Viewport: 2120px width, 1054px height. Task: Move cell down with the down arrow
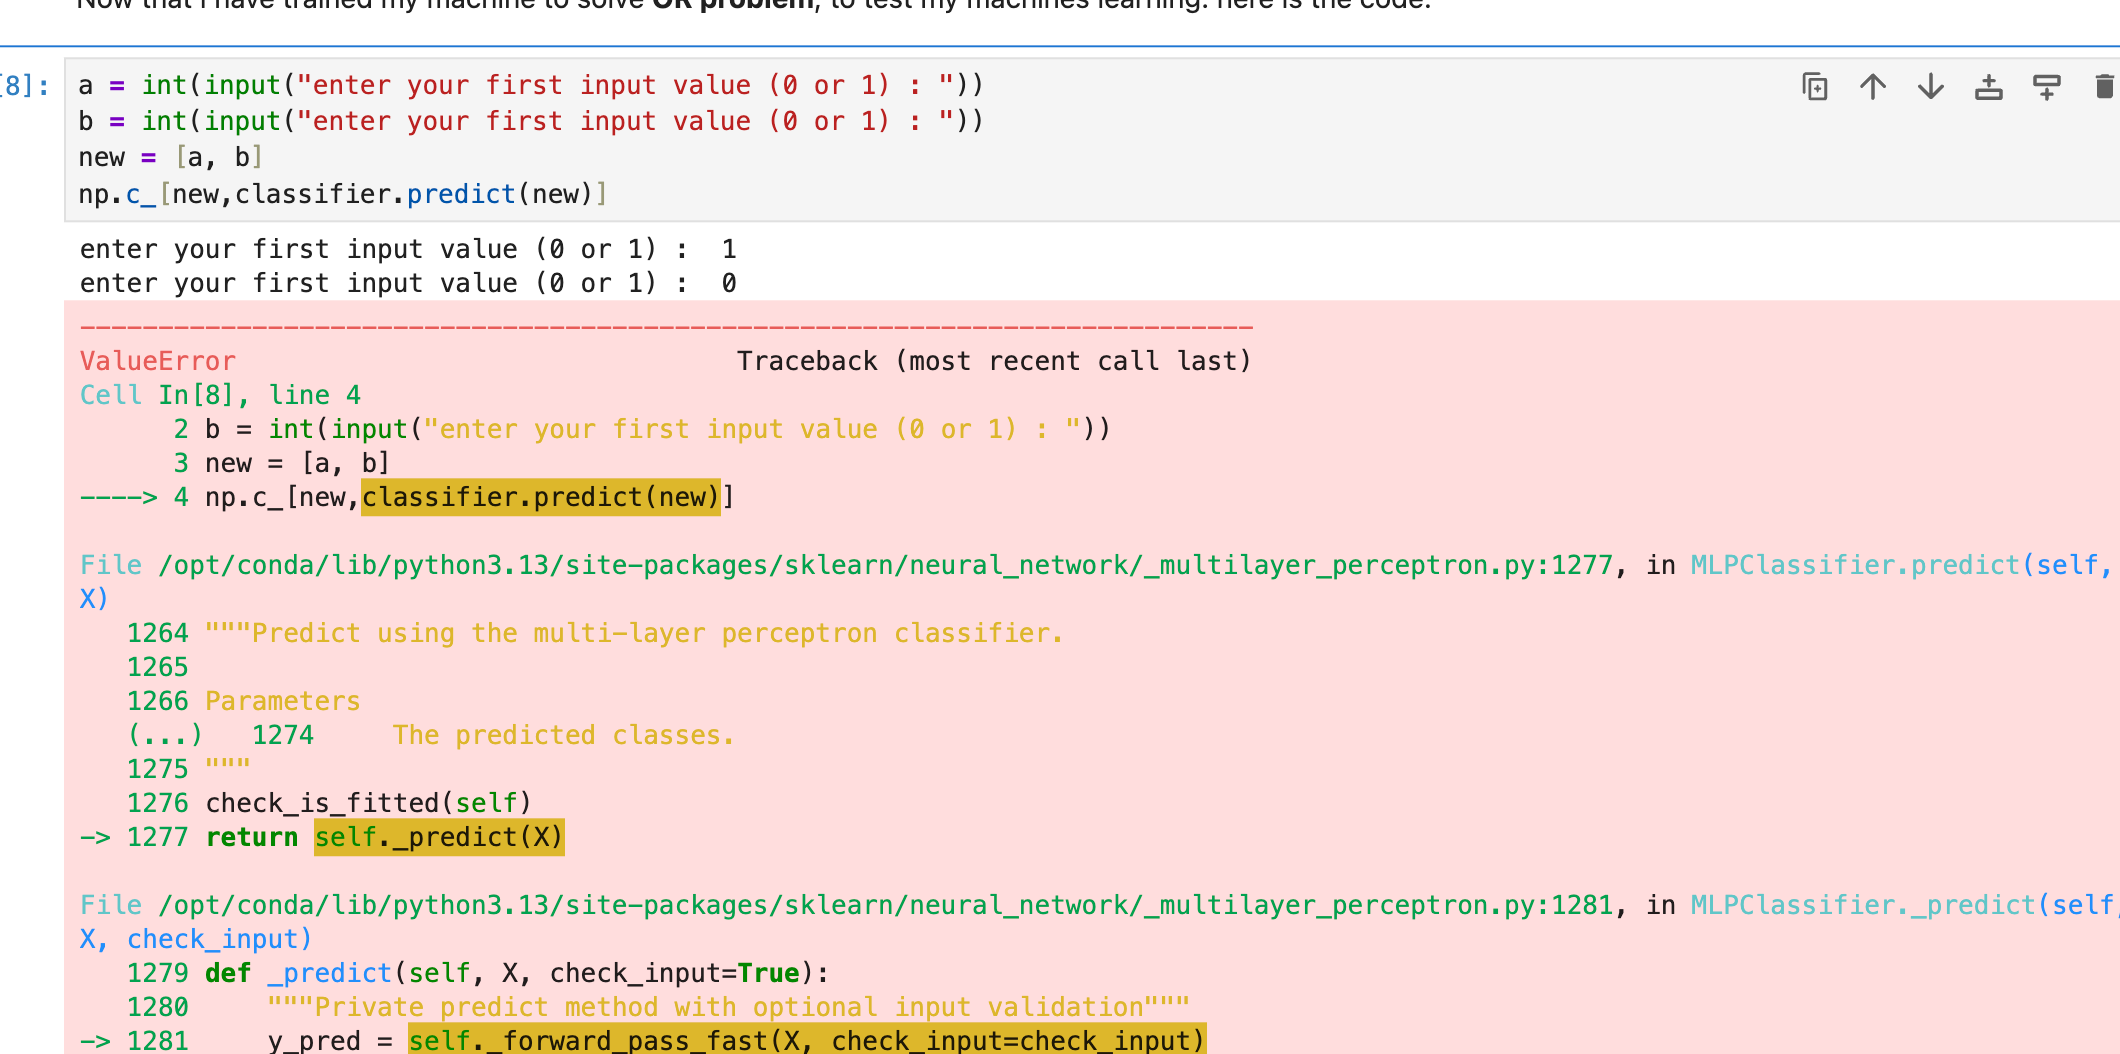[1930, 87]
